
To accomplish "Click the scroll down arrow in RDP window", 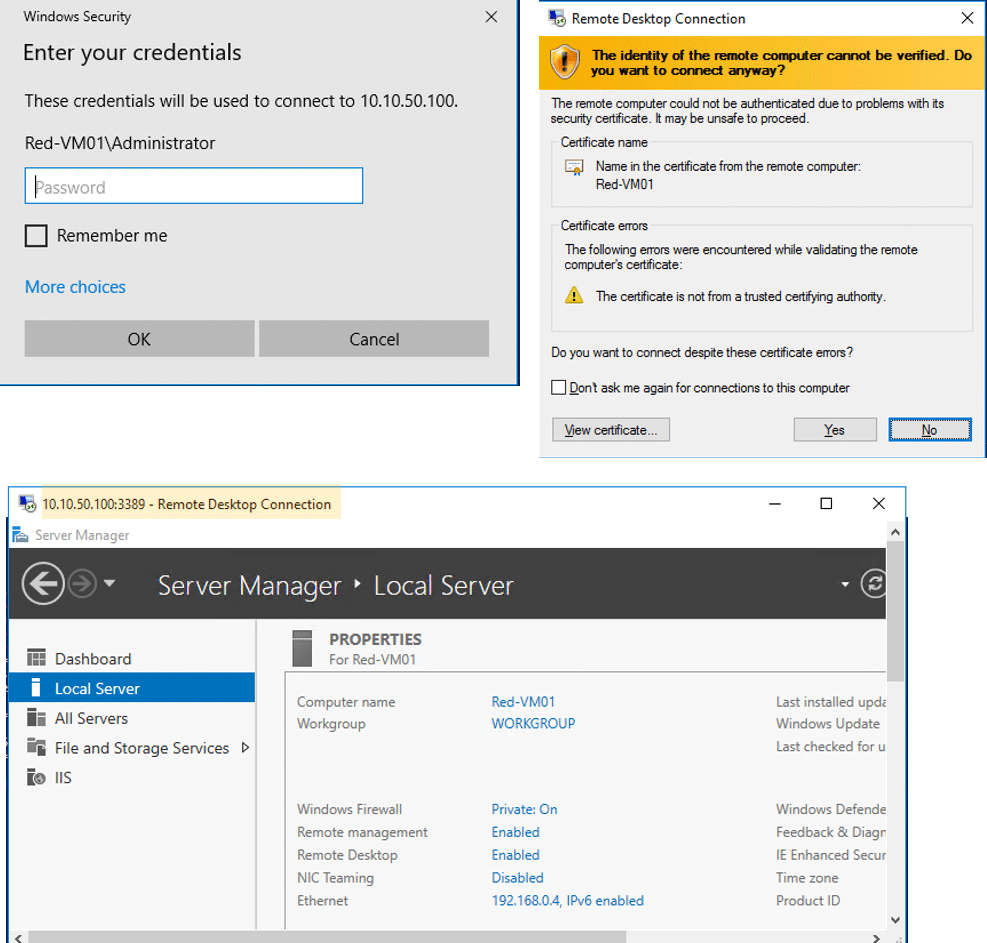I will pos(896,920).
